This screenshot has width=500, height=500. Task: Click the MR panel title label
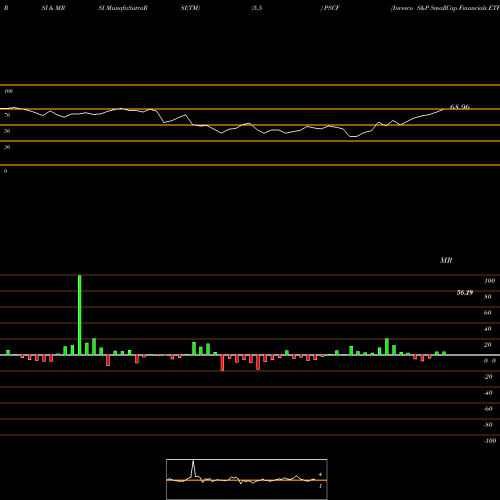[x=446, y=260]
